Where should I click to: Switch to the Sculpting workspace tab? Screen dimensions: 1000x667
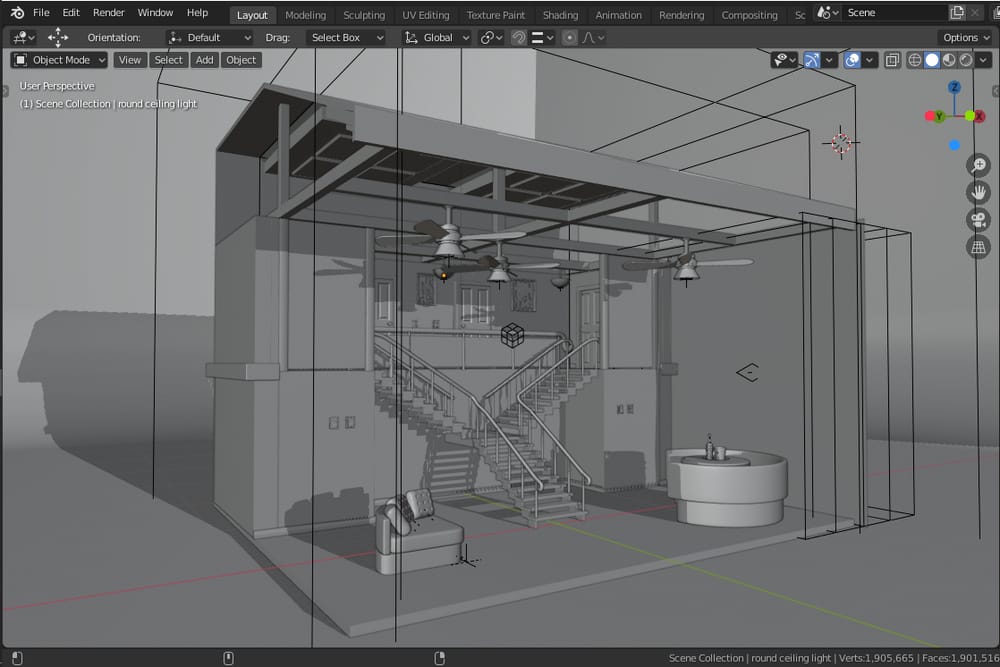click(x=364, y=15)
